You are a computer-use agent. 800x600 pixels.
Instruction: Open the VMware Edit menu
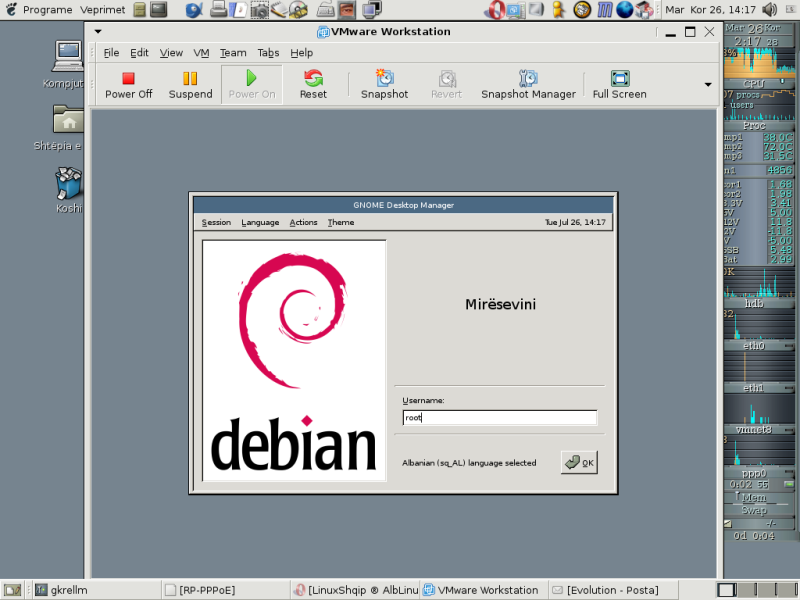pos(139,53)
